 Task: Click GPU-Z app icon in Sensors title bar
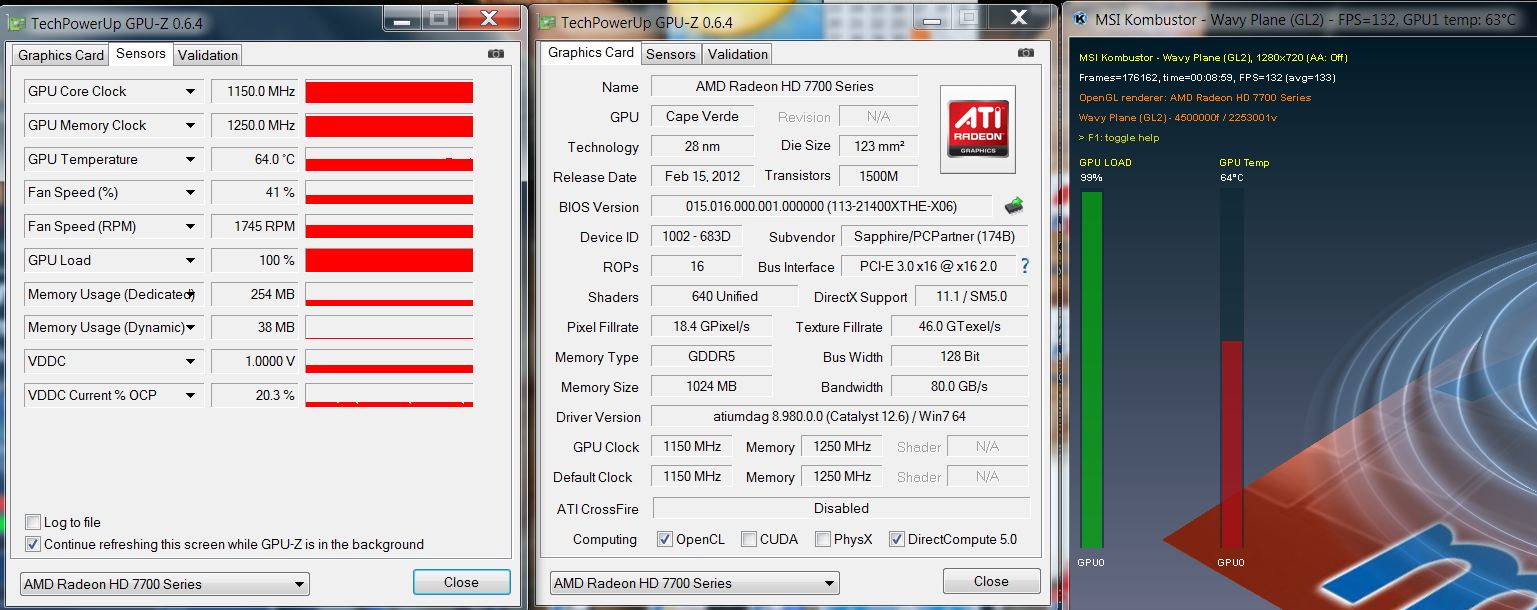[17, 22]
